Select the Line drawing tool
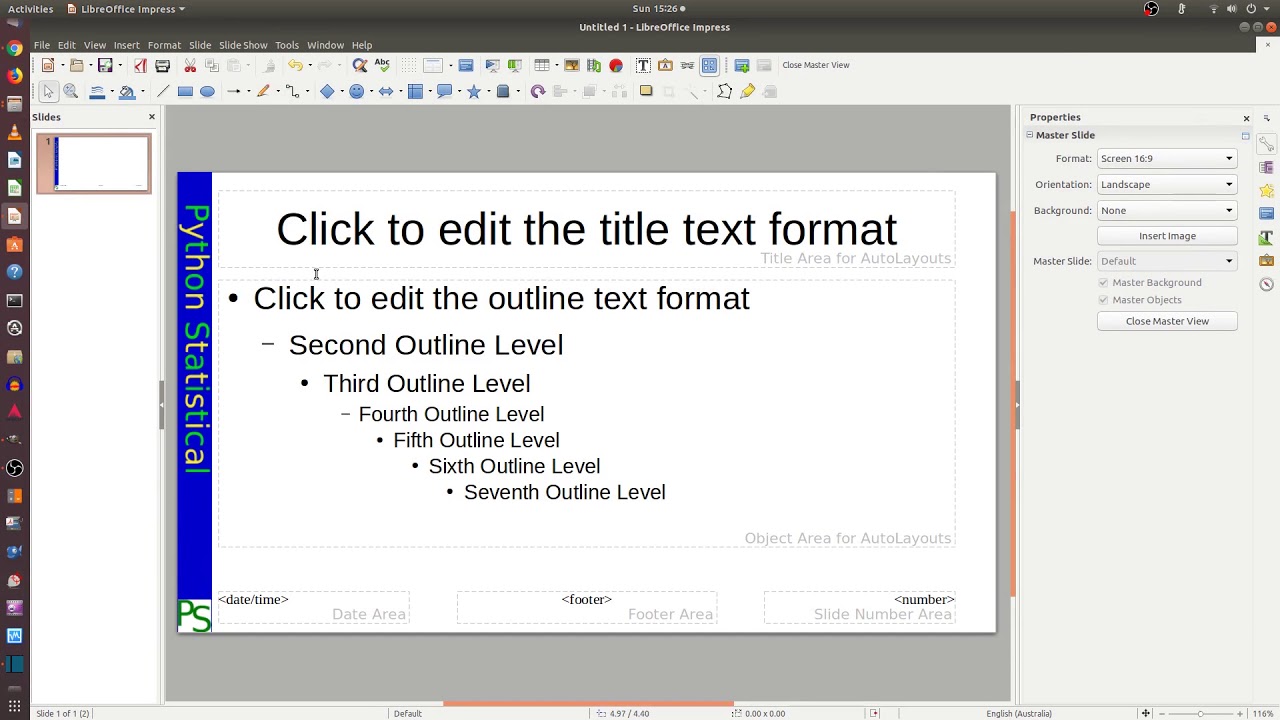Image resolution: width=1280 pixels, height=720 pixels. 163,91
